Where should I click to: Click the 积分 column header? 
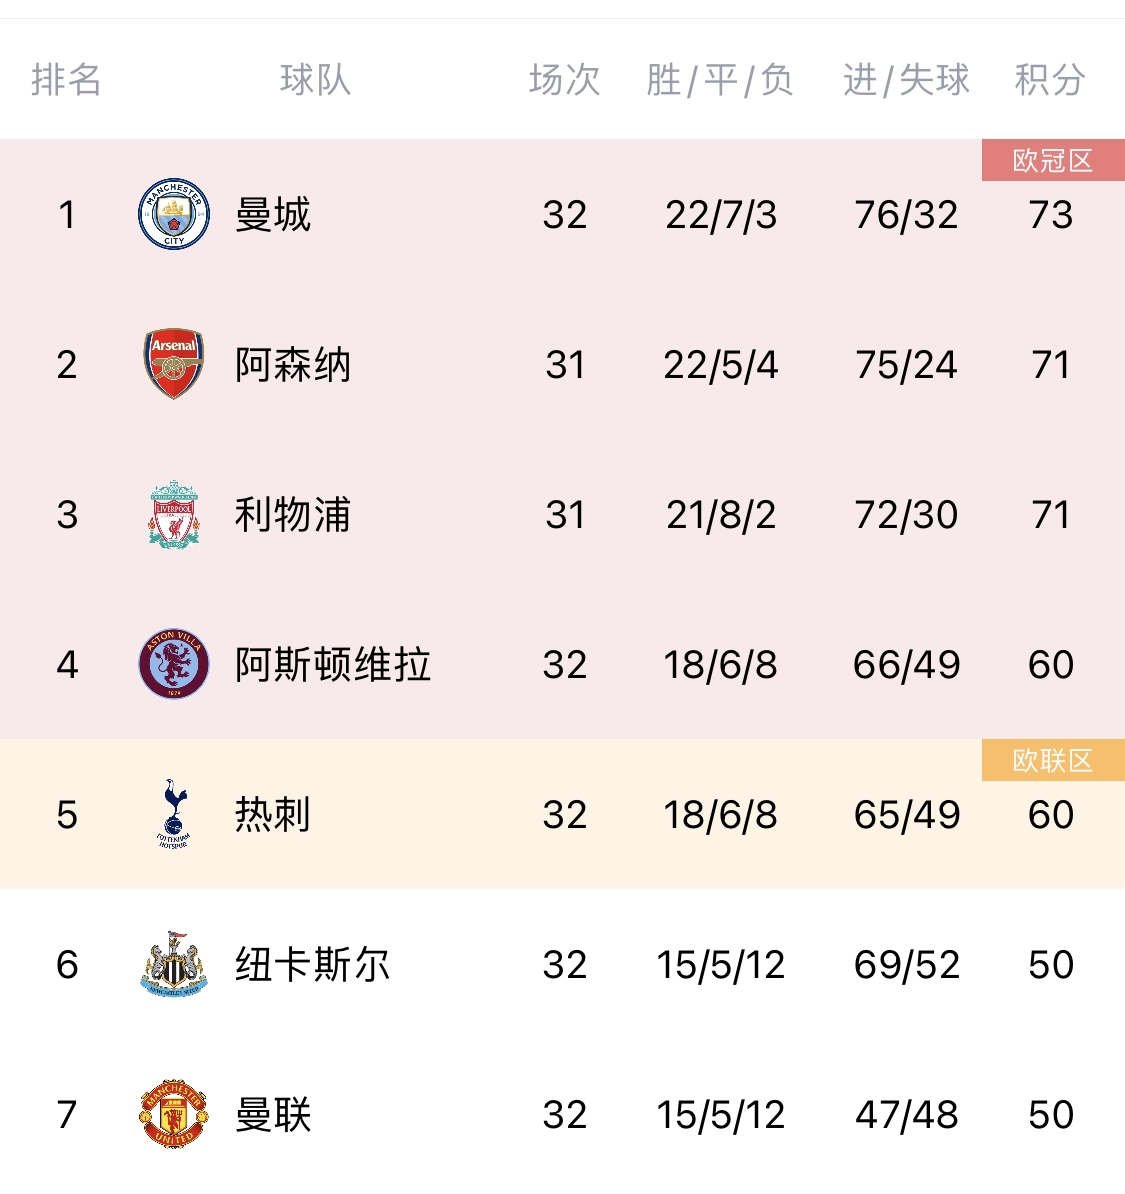click(x=1050, y=80)
